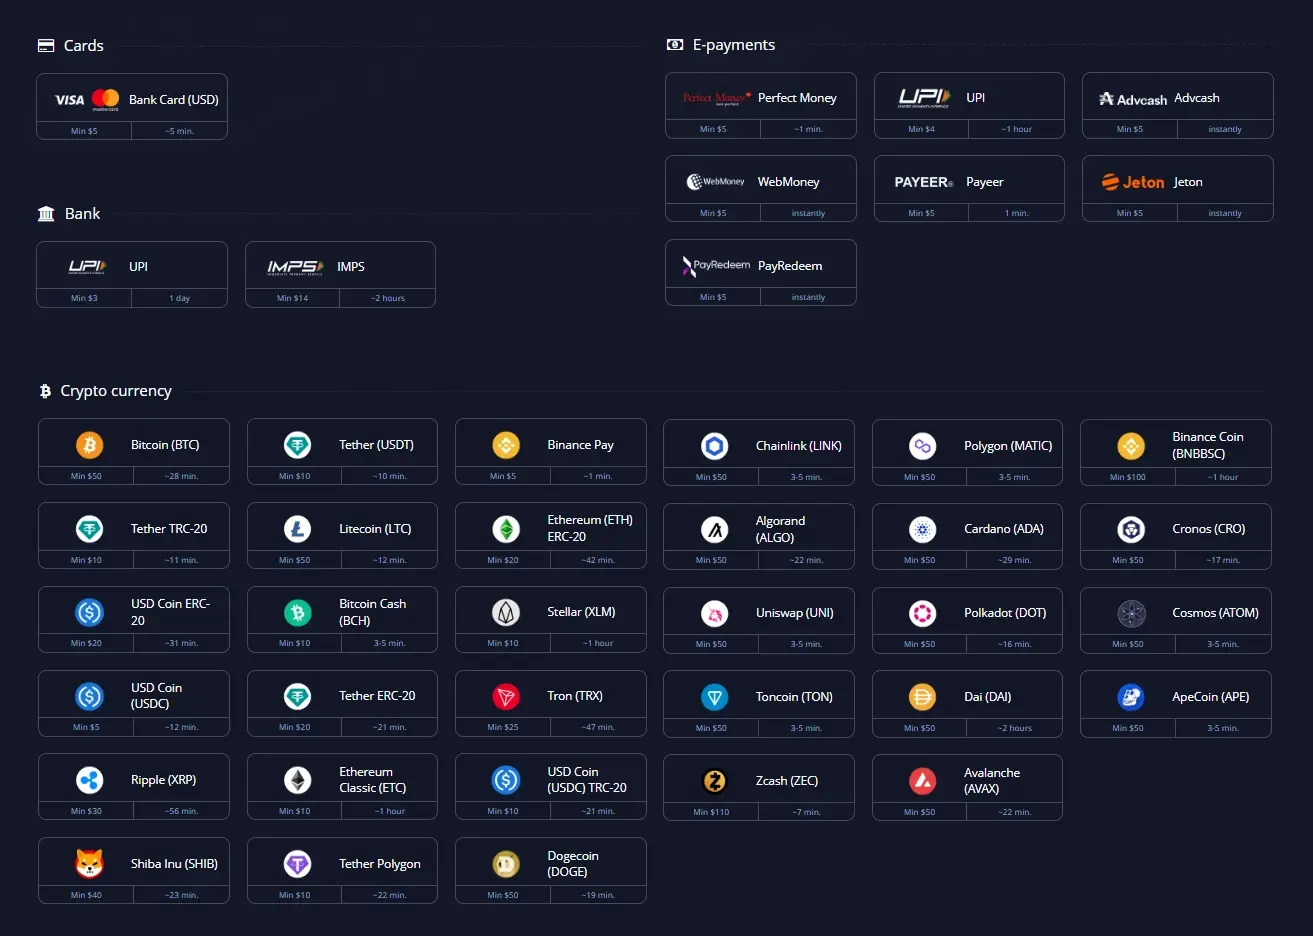Screen dimensions: 1313x936
Task: Click the Ripple XRP icon
Action: tap(90, 780)
